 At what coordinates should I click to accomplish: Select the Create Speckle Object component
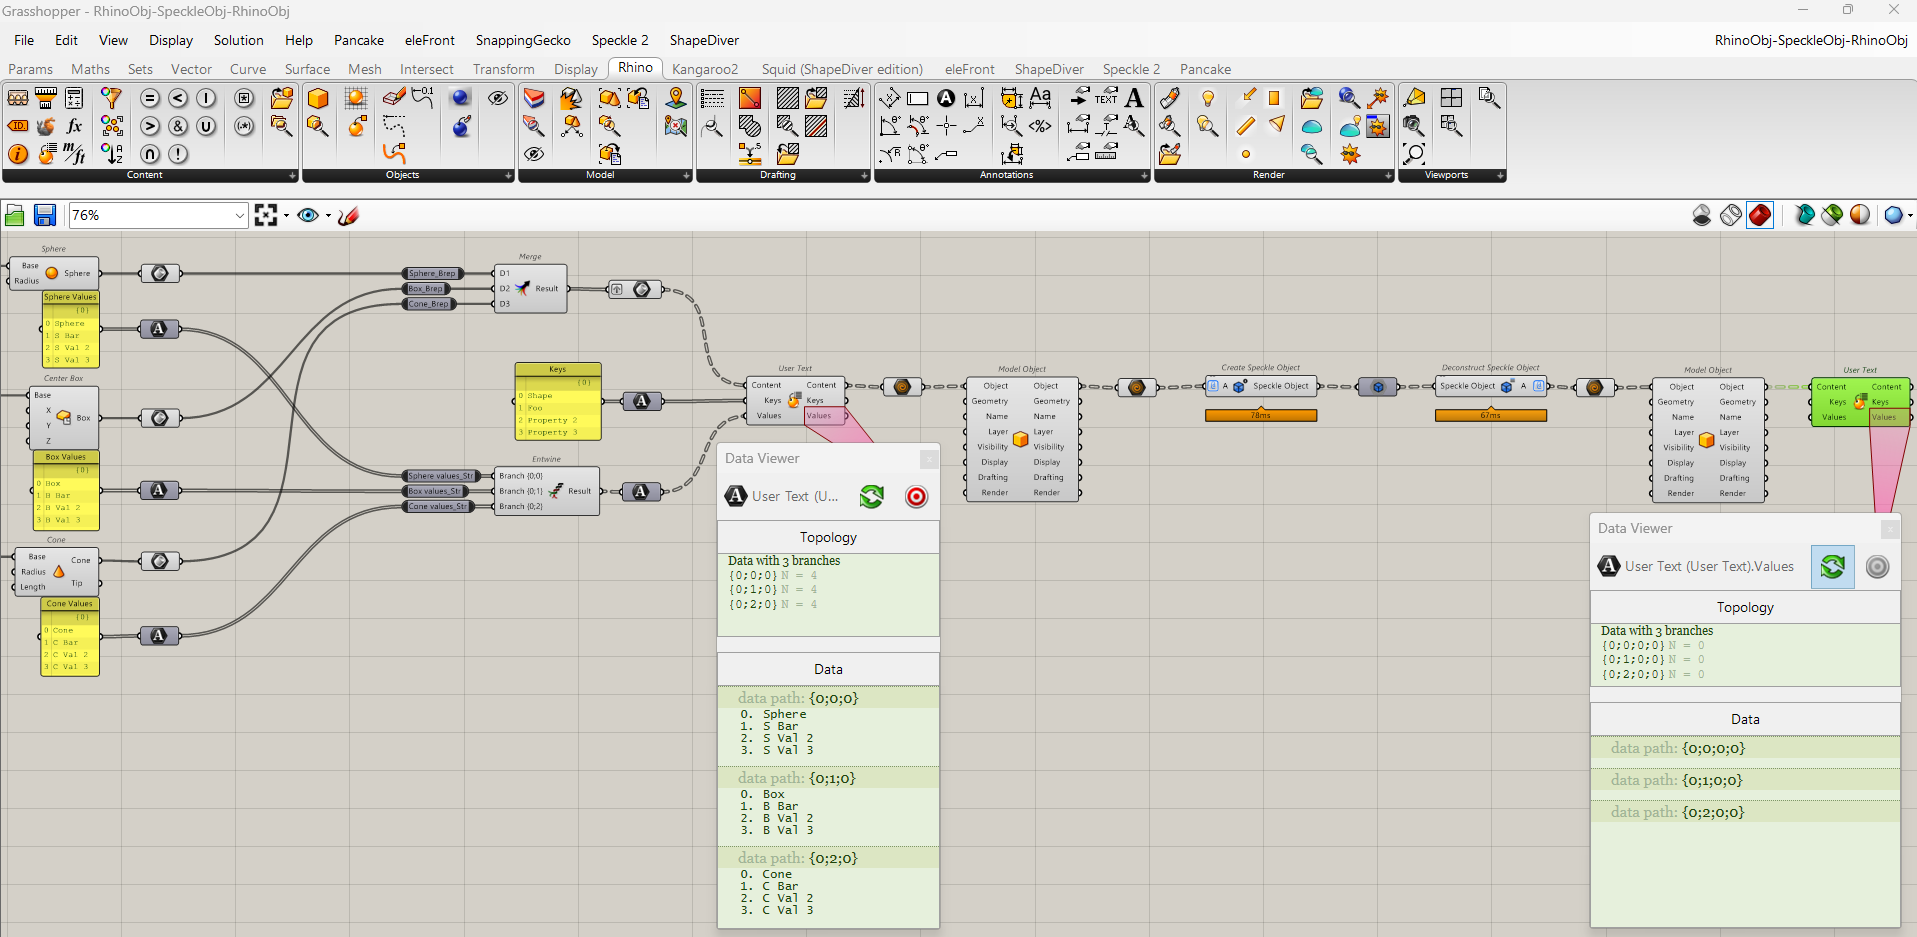pos(1261,386)
